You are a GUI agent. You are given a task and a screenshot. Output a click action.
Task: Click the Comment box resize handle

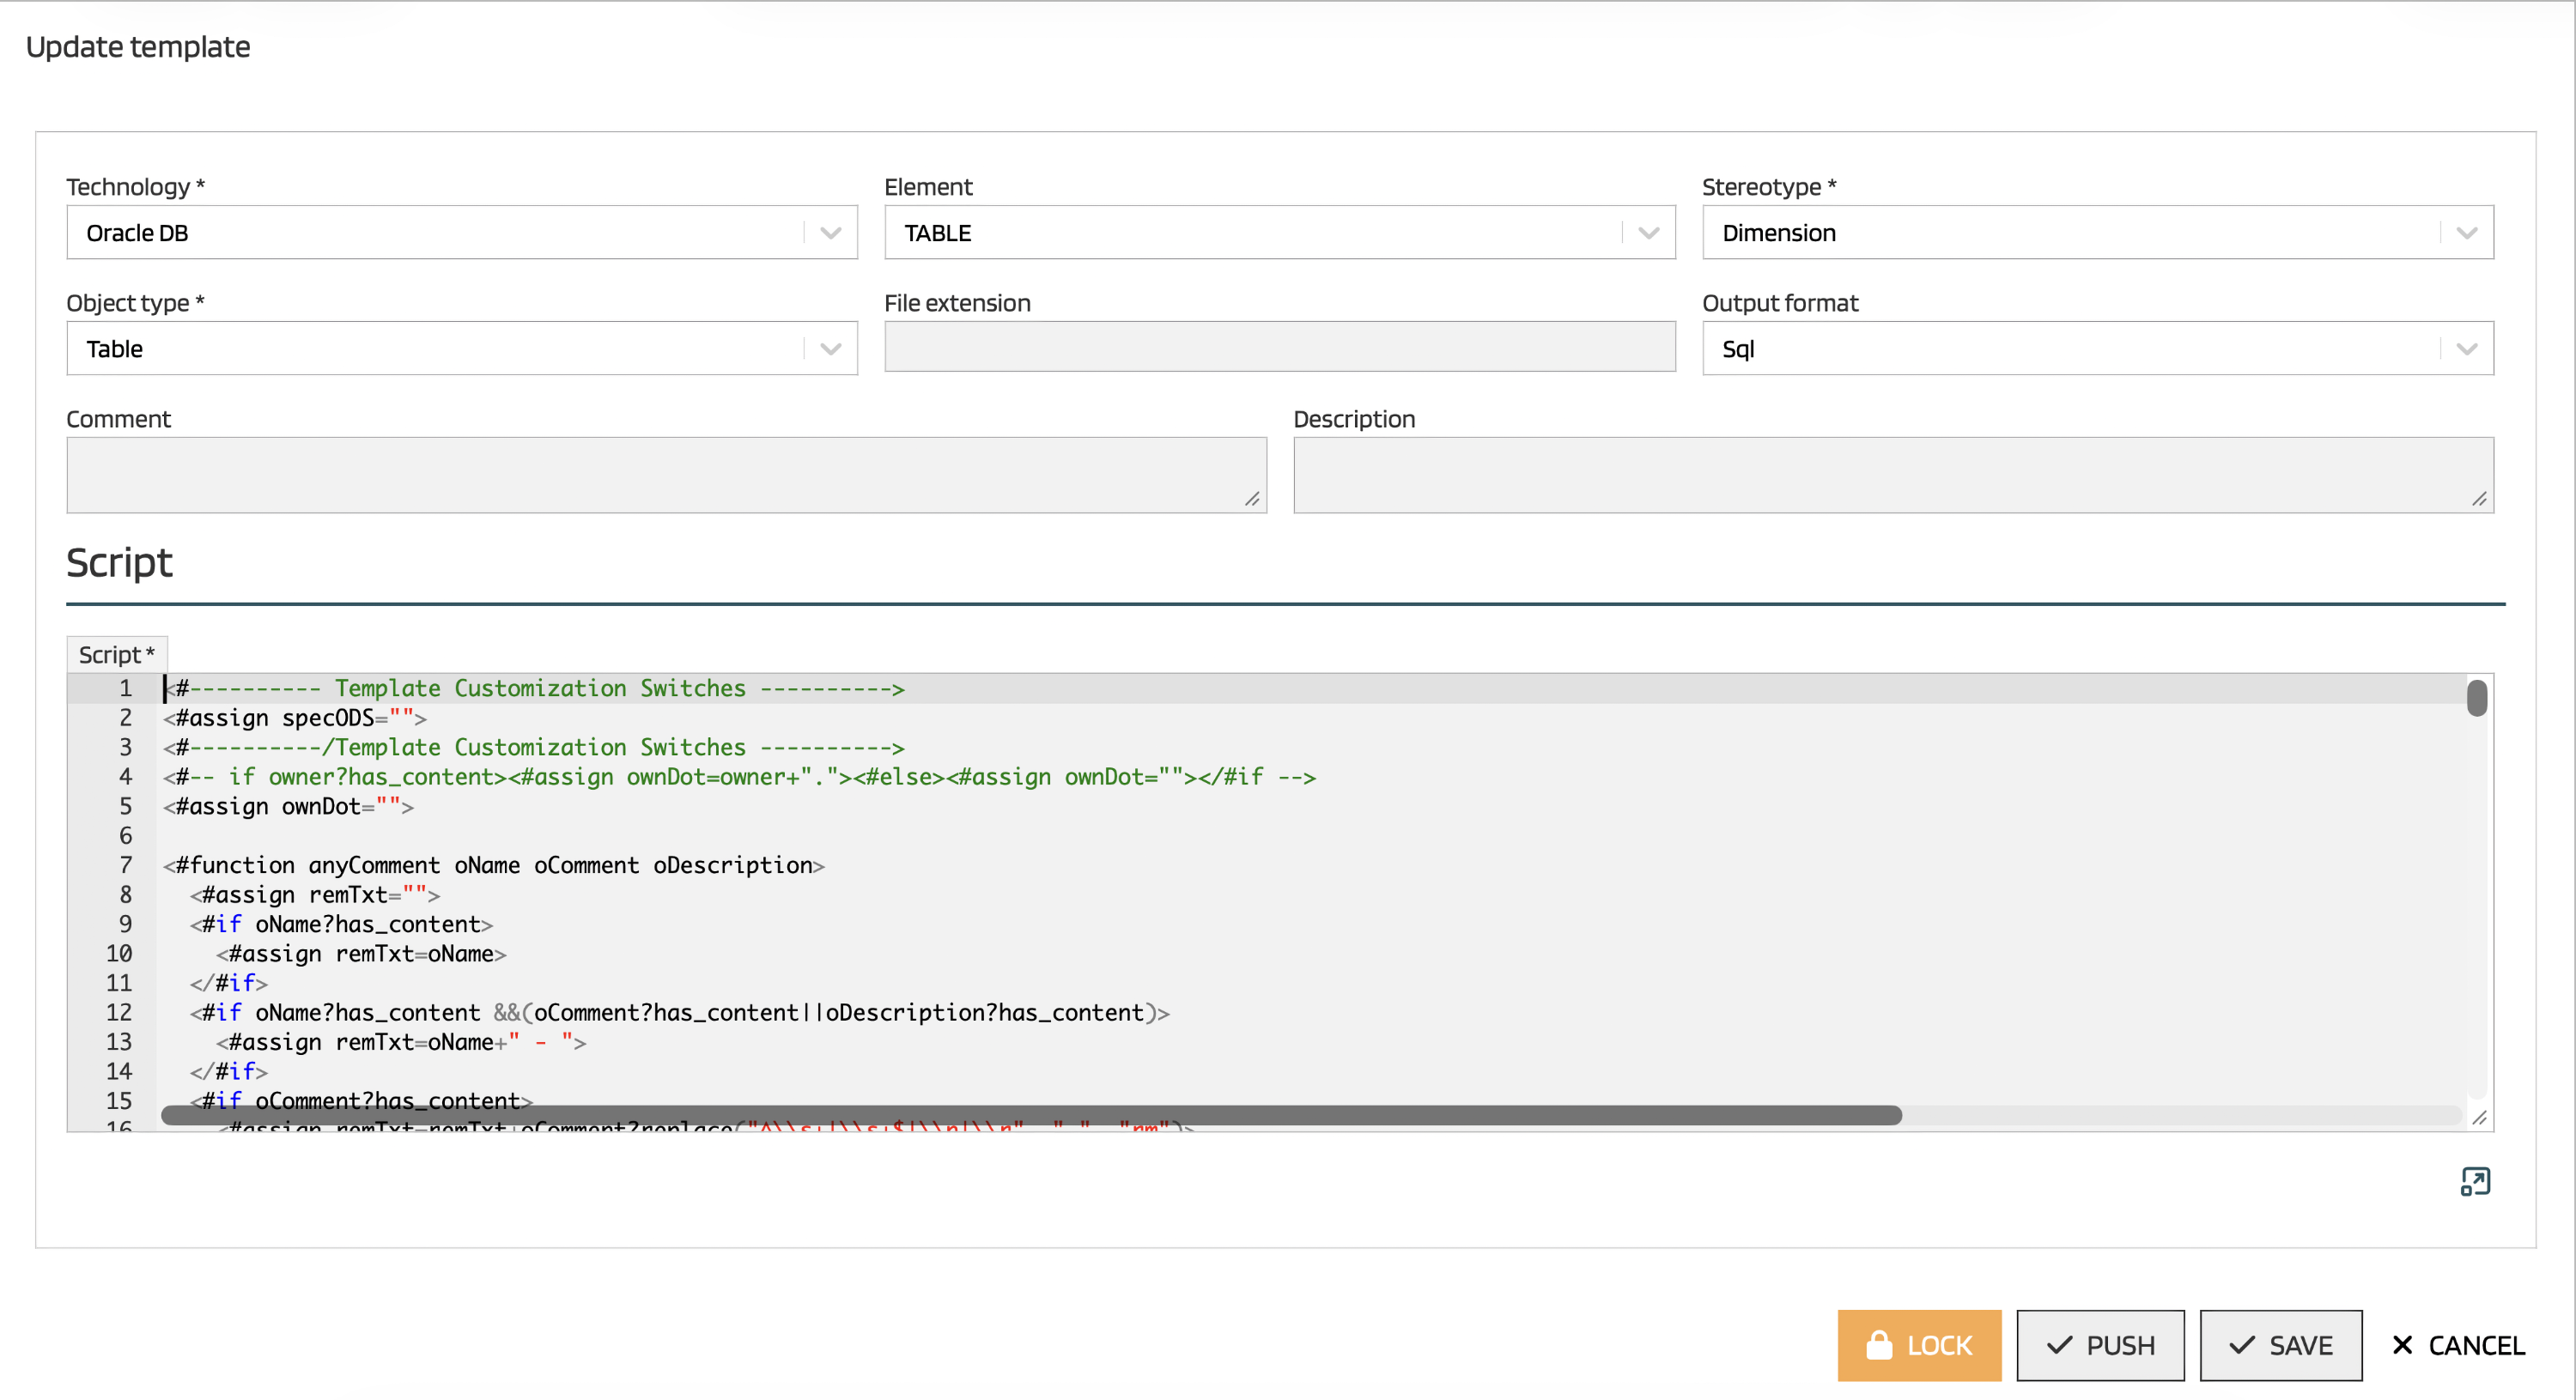point(1252,499)
